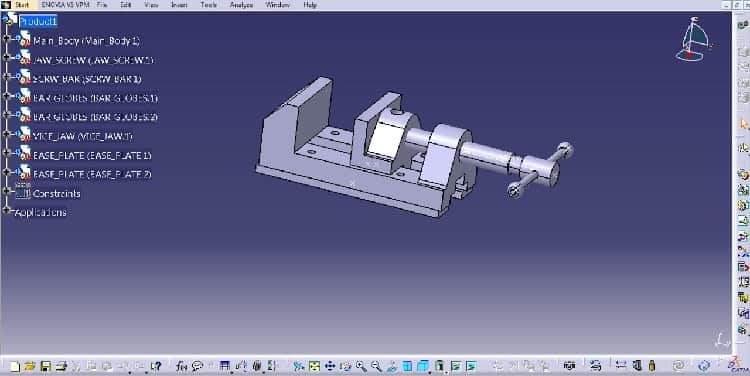Expand the Main_Body tree node

6,38
